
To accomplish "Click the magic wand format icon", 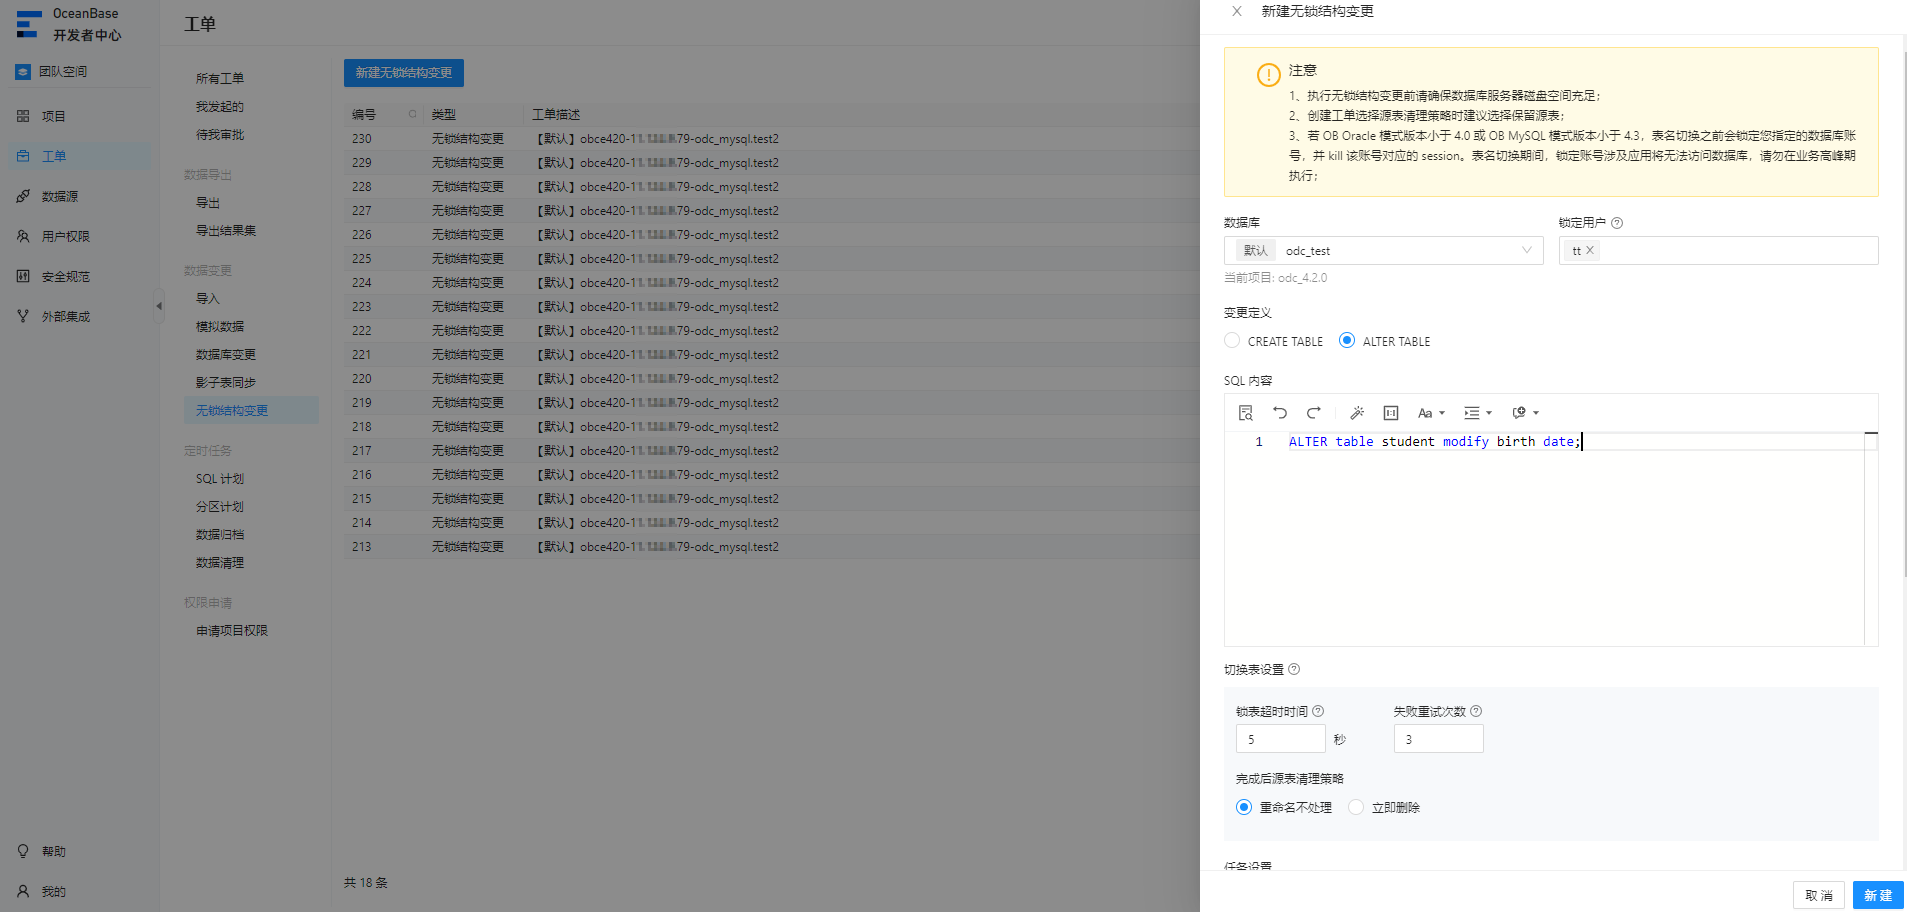I will click(1357, 413).
